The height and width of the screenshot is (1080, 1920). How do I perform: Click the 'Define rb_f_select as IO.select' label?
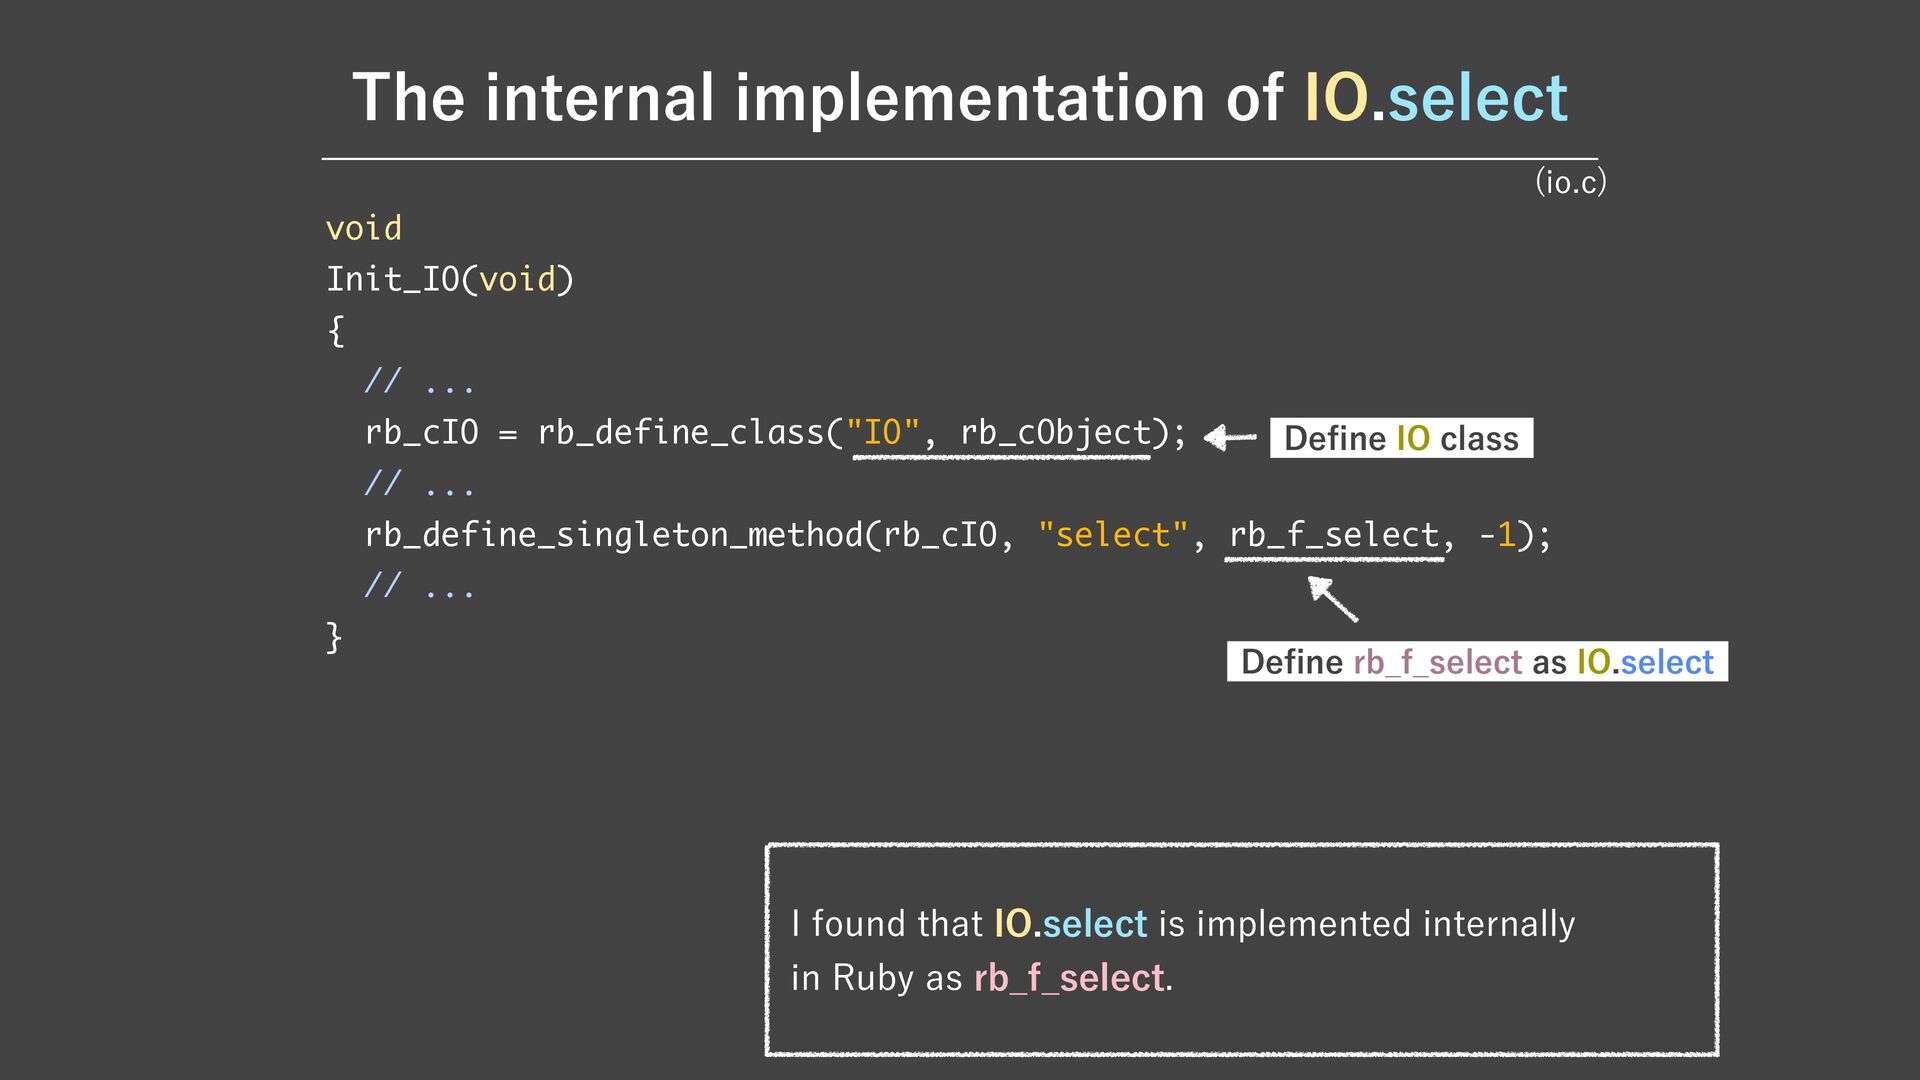point(1476,662)
